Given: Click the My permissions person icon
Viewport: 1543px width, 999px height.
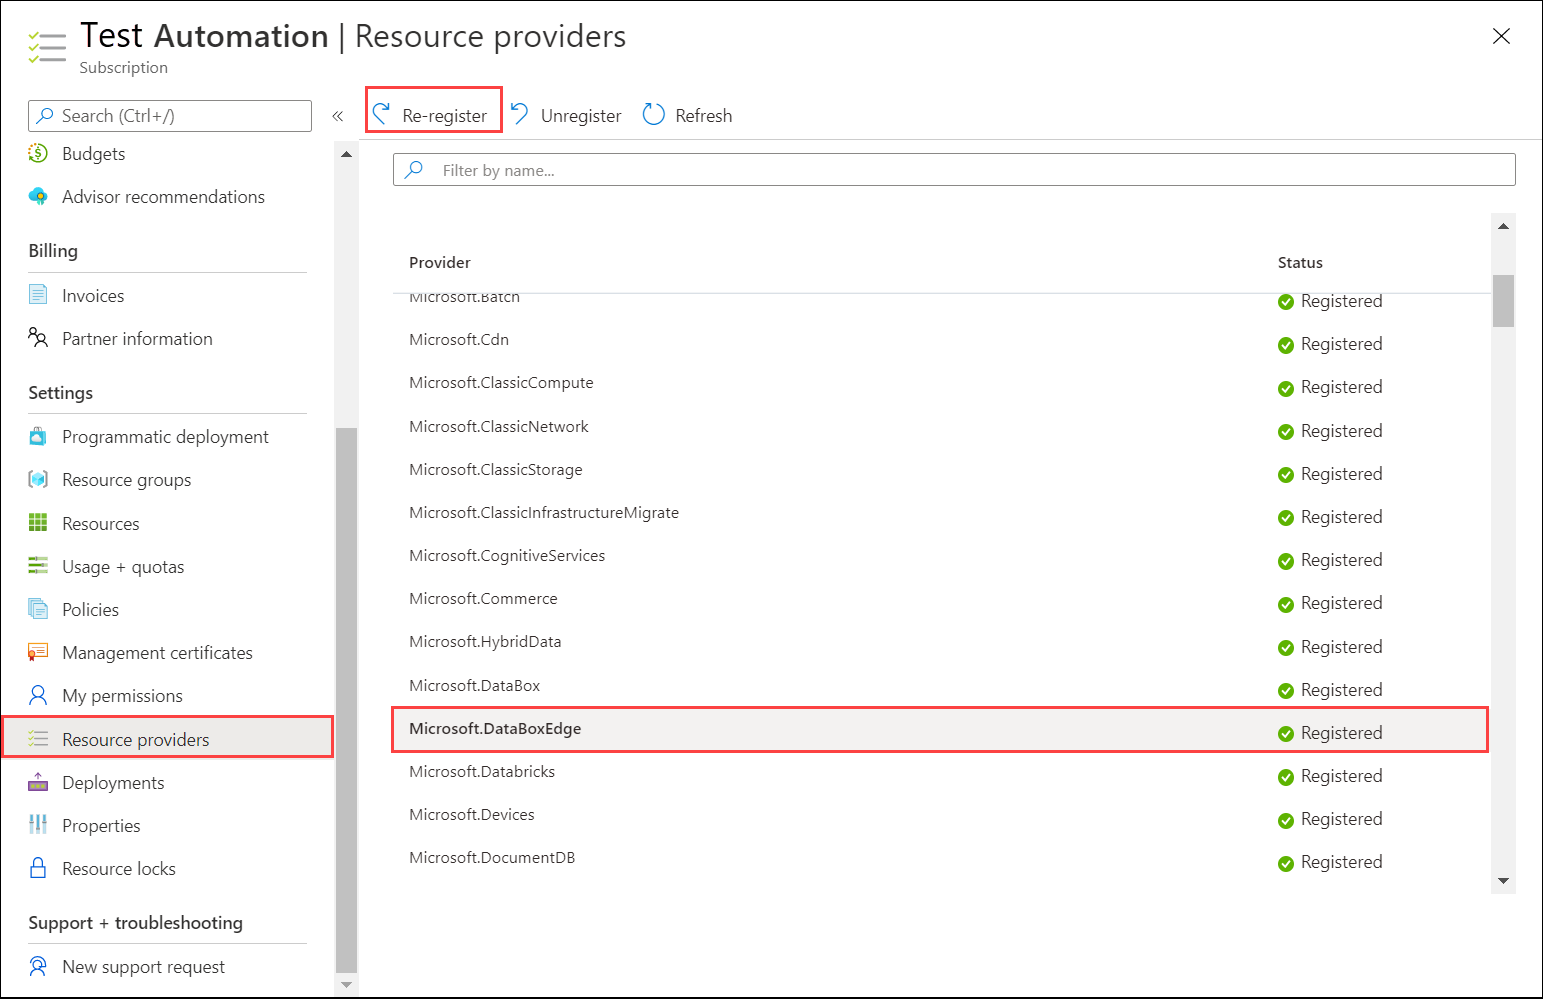Looking at the screenshot, I should pos(38,695).
